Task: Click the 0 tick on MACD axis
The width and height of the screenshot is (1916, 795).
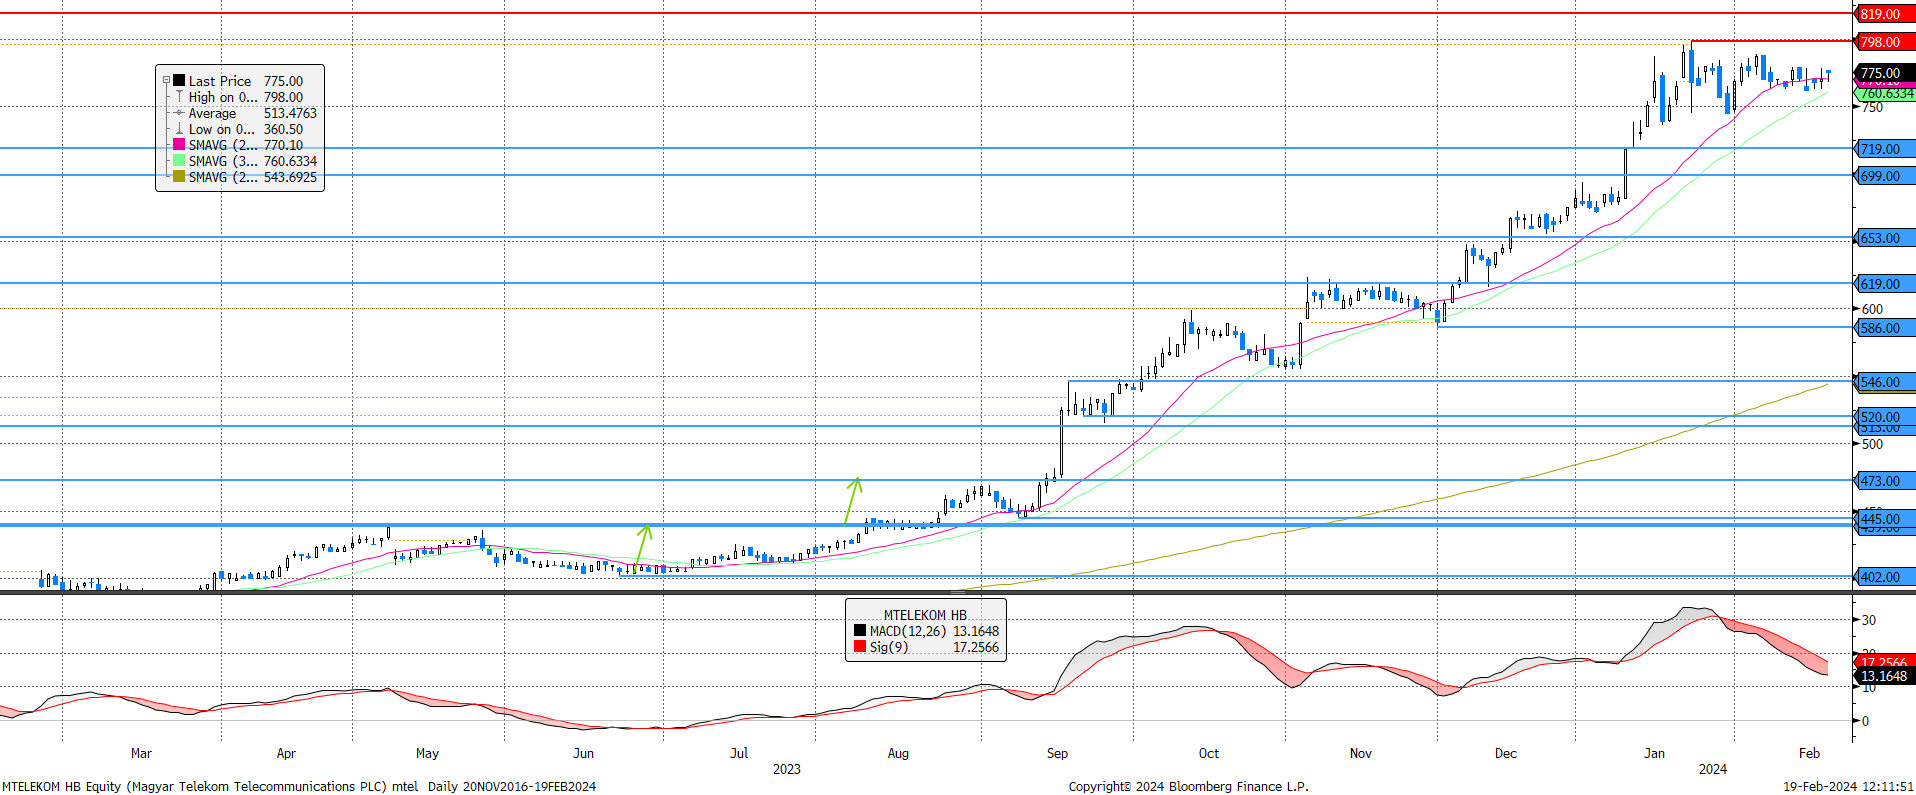Action: point(1864,721)
